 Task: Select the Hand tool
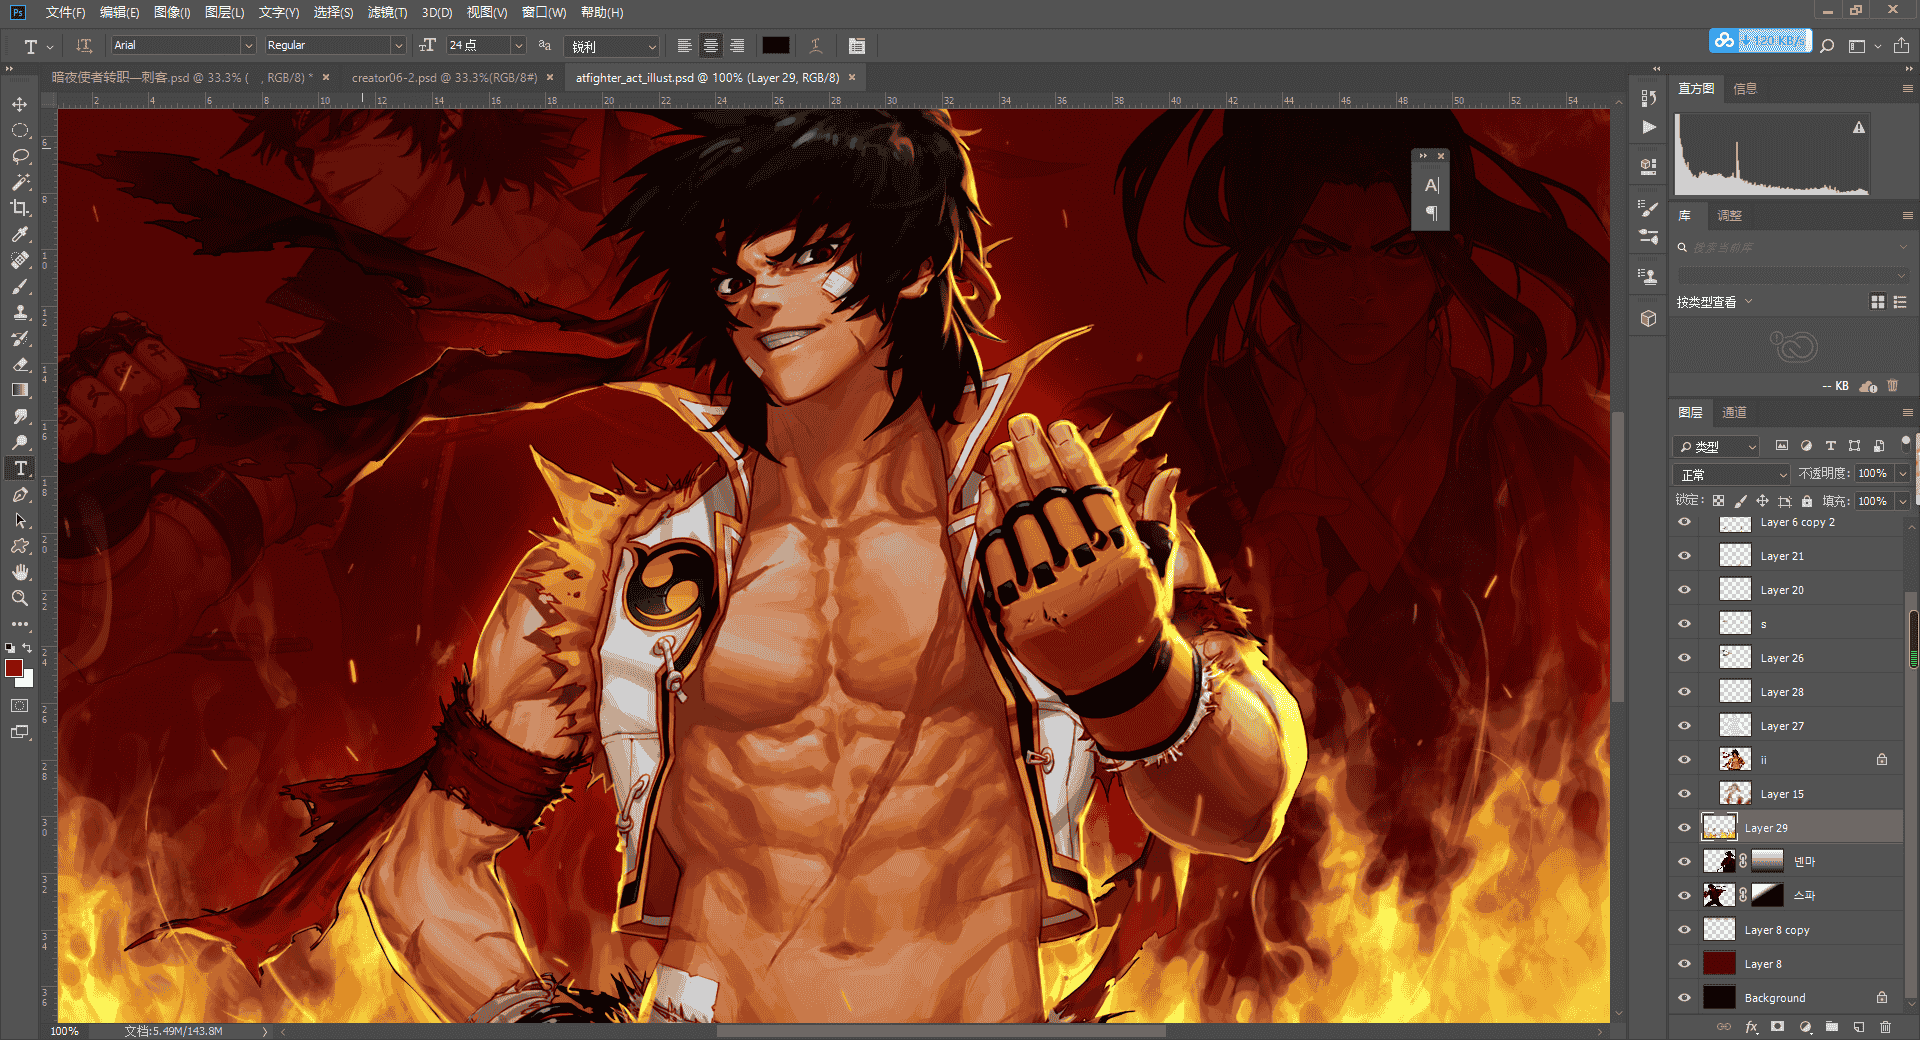coord(19,572)
